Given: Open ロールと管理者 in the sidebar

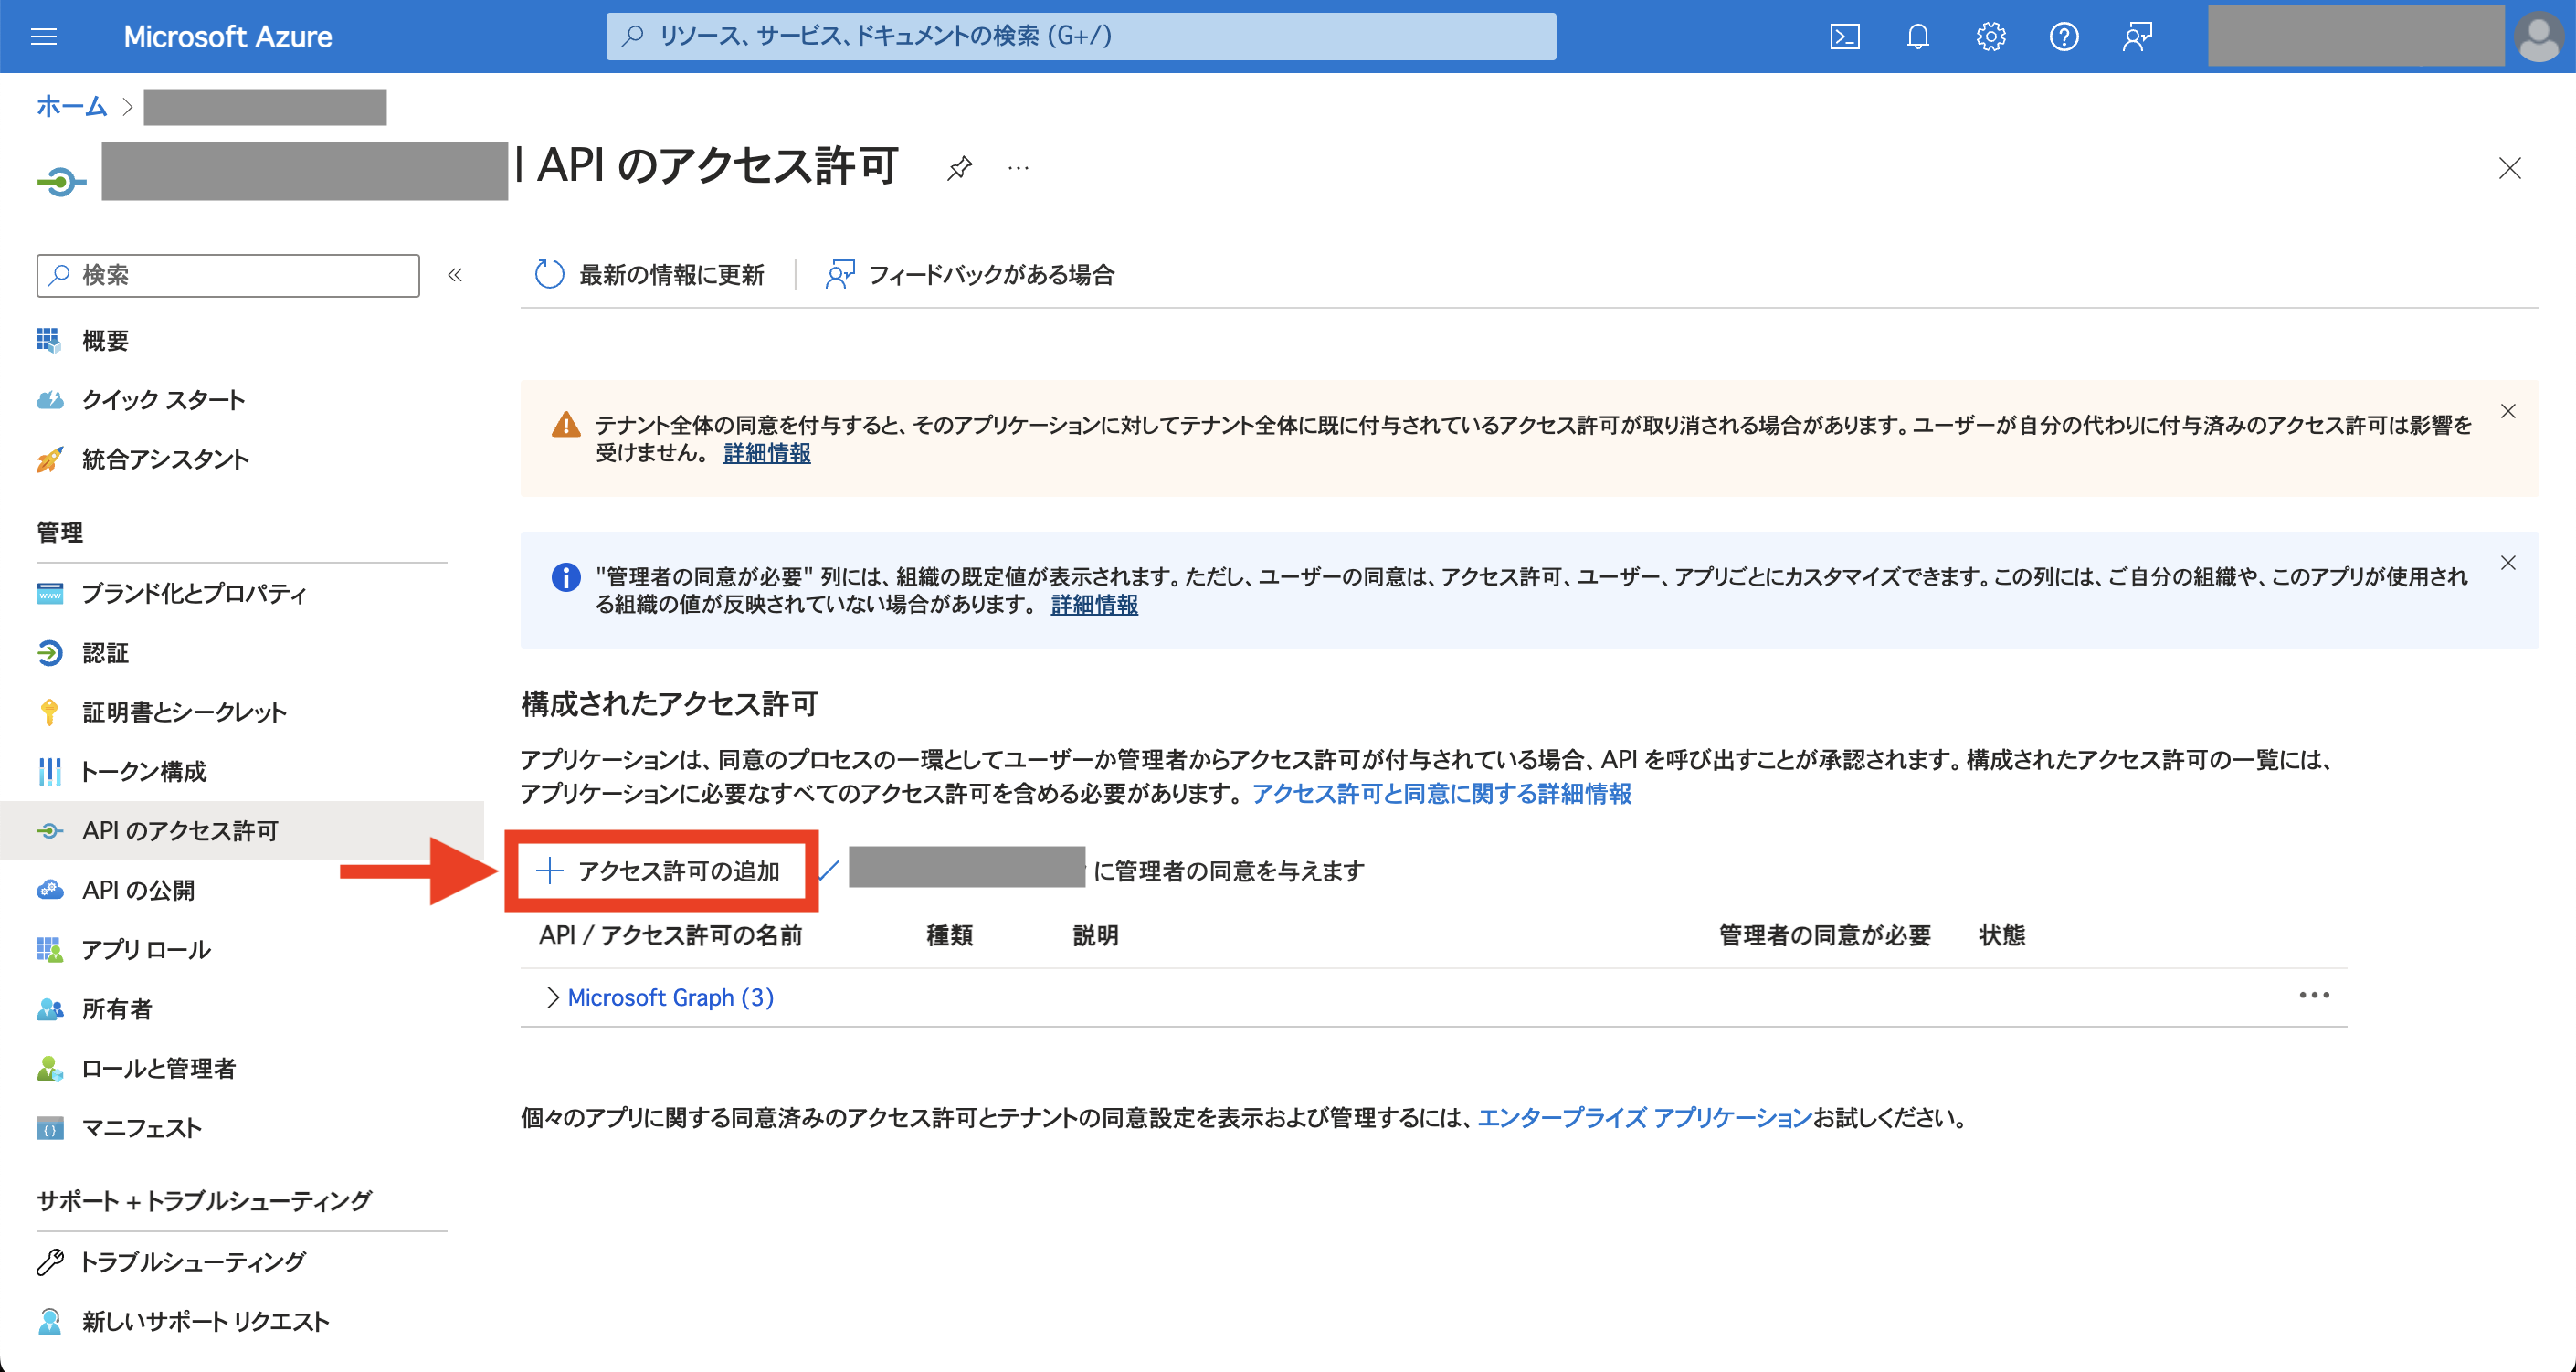Looking at the screenshot, I should coord(158,1068).
